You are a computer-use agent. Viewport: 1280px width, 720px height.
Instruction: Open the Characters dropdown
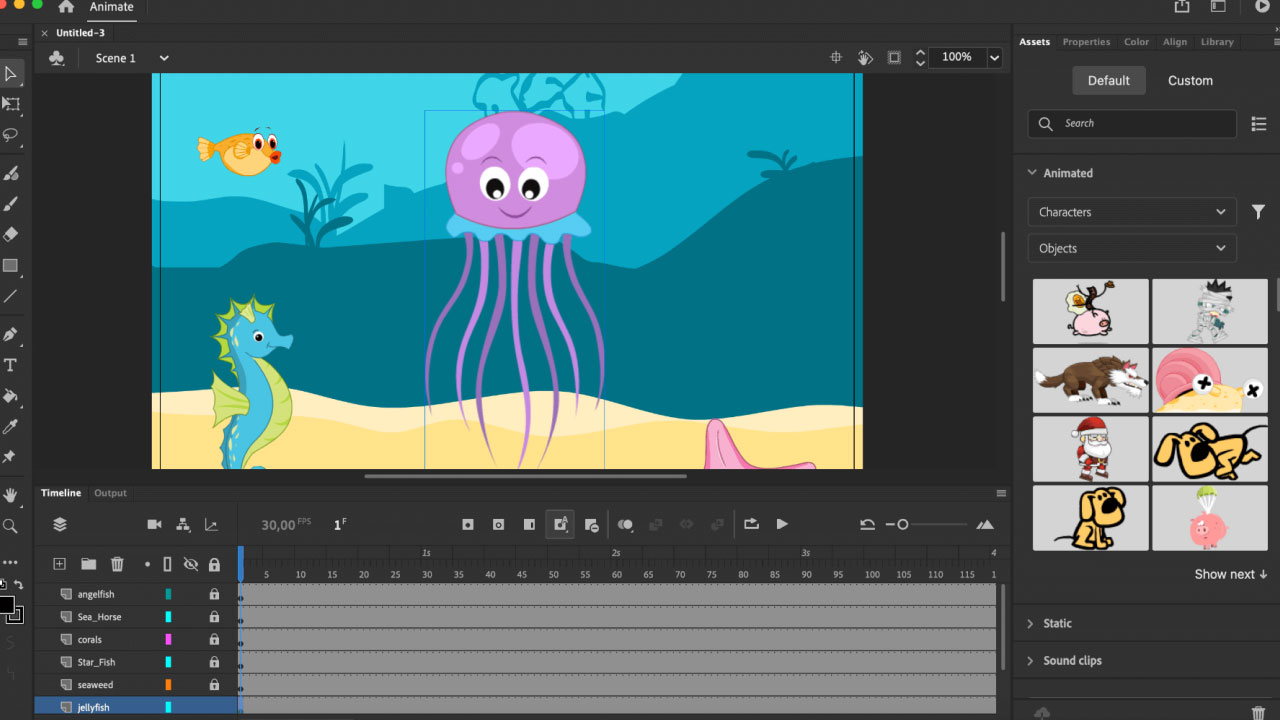(1131, 211)
